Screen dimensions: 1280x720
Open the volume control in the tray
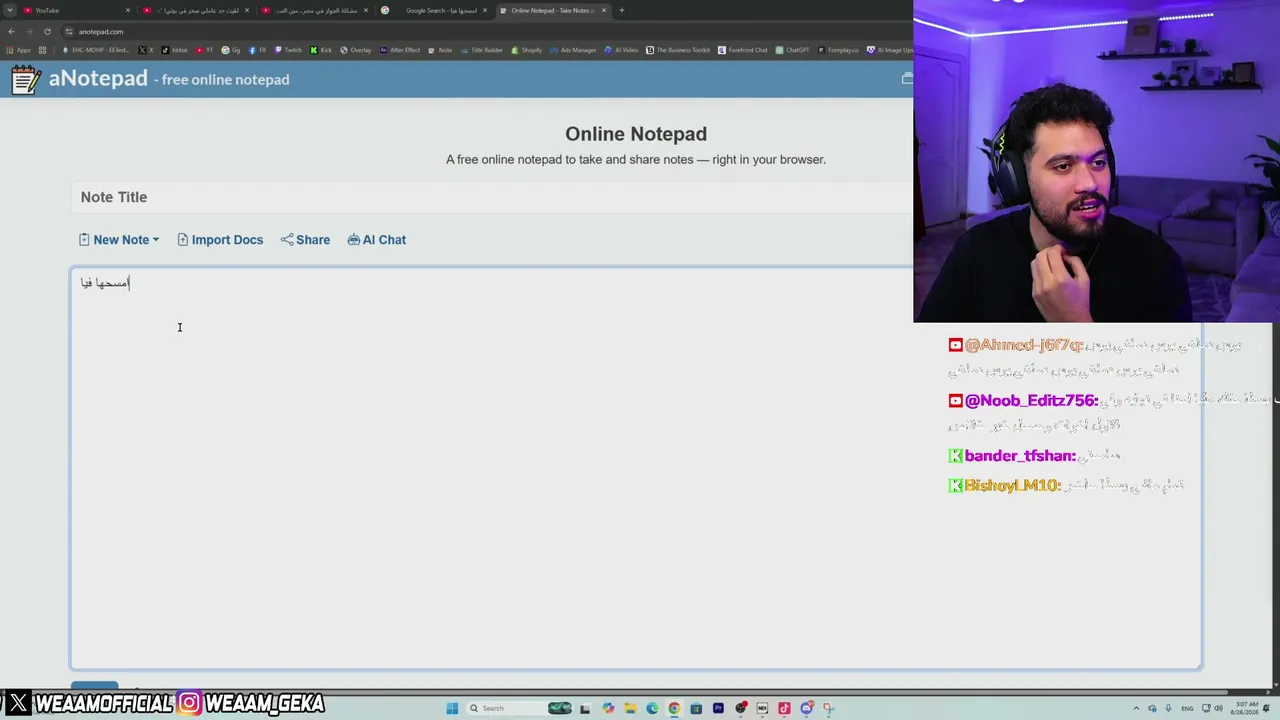[1219, 708]
